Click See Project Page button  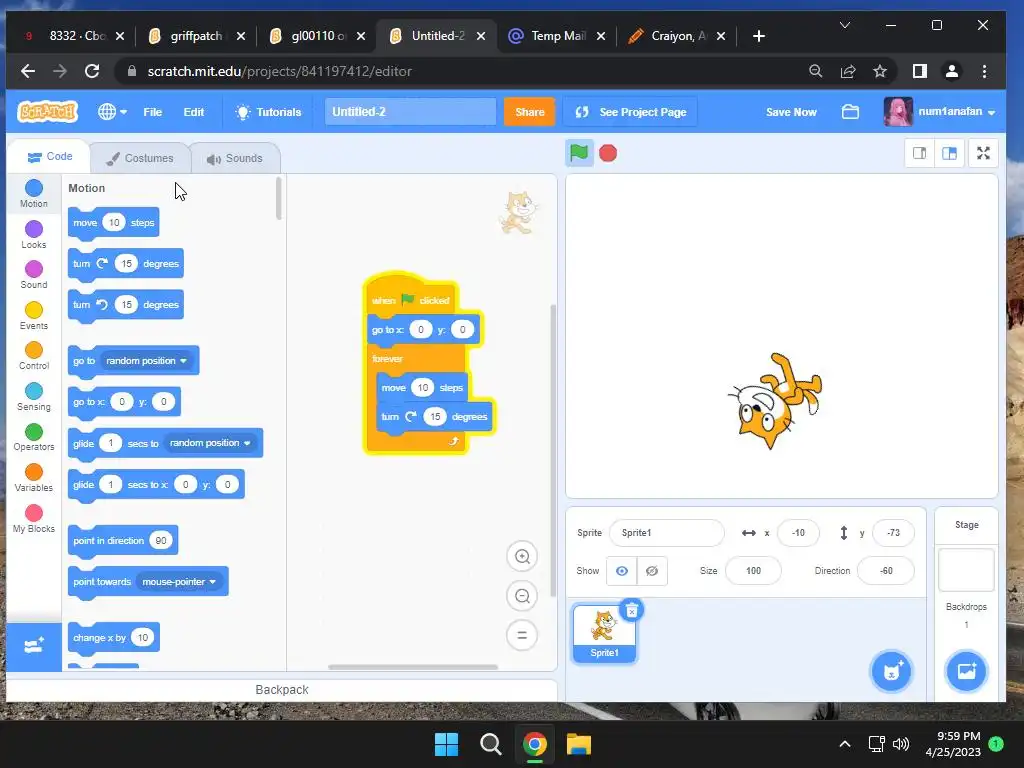(630, 112)
